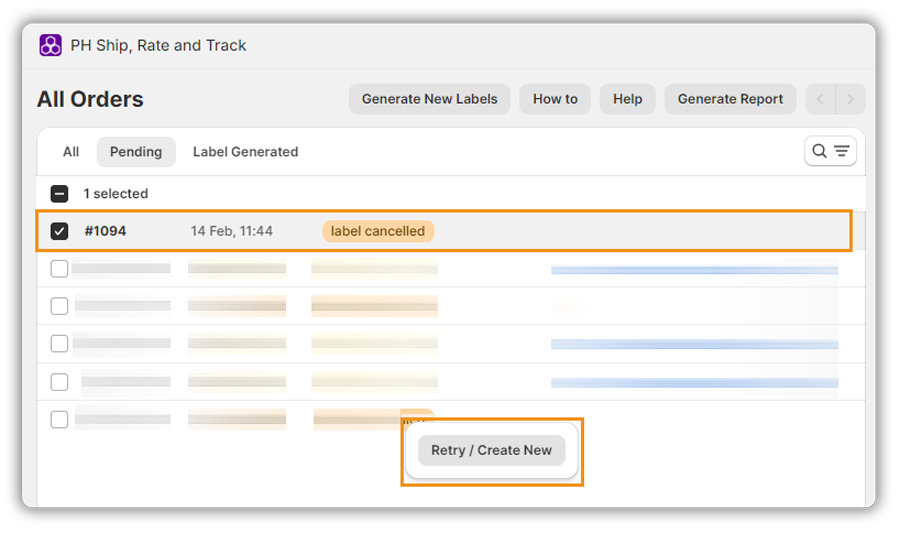
Task: Go to next page arrow
Action: pos(851,99)
